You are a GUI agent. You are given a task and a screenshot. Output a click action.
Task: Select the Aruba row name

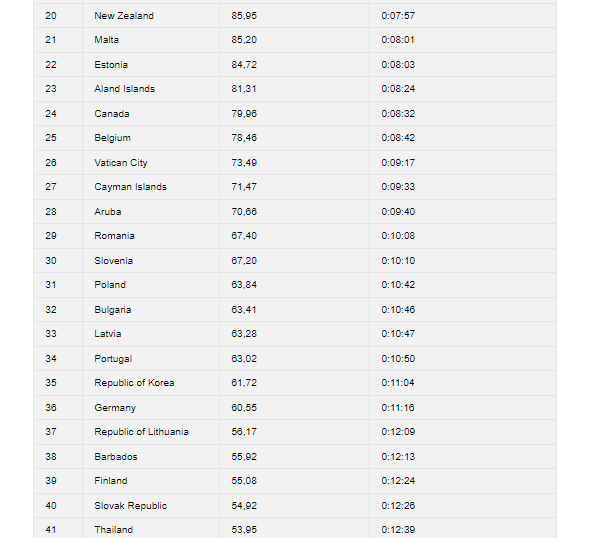coord(108,212)
